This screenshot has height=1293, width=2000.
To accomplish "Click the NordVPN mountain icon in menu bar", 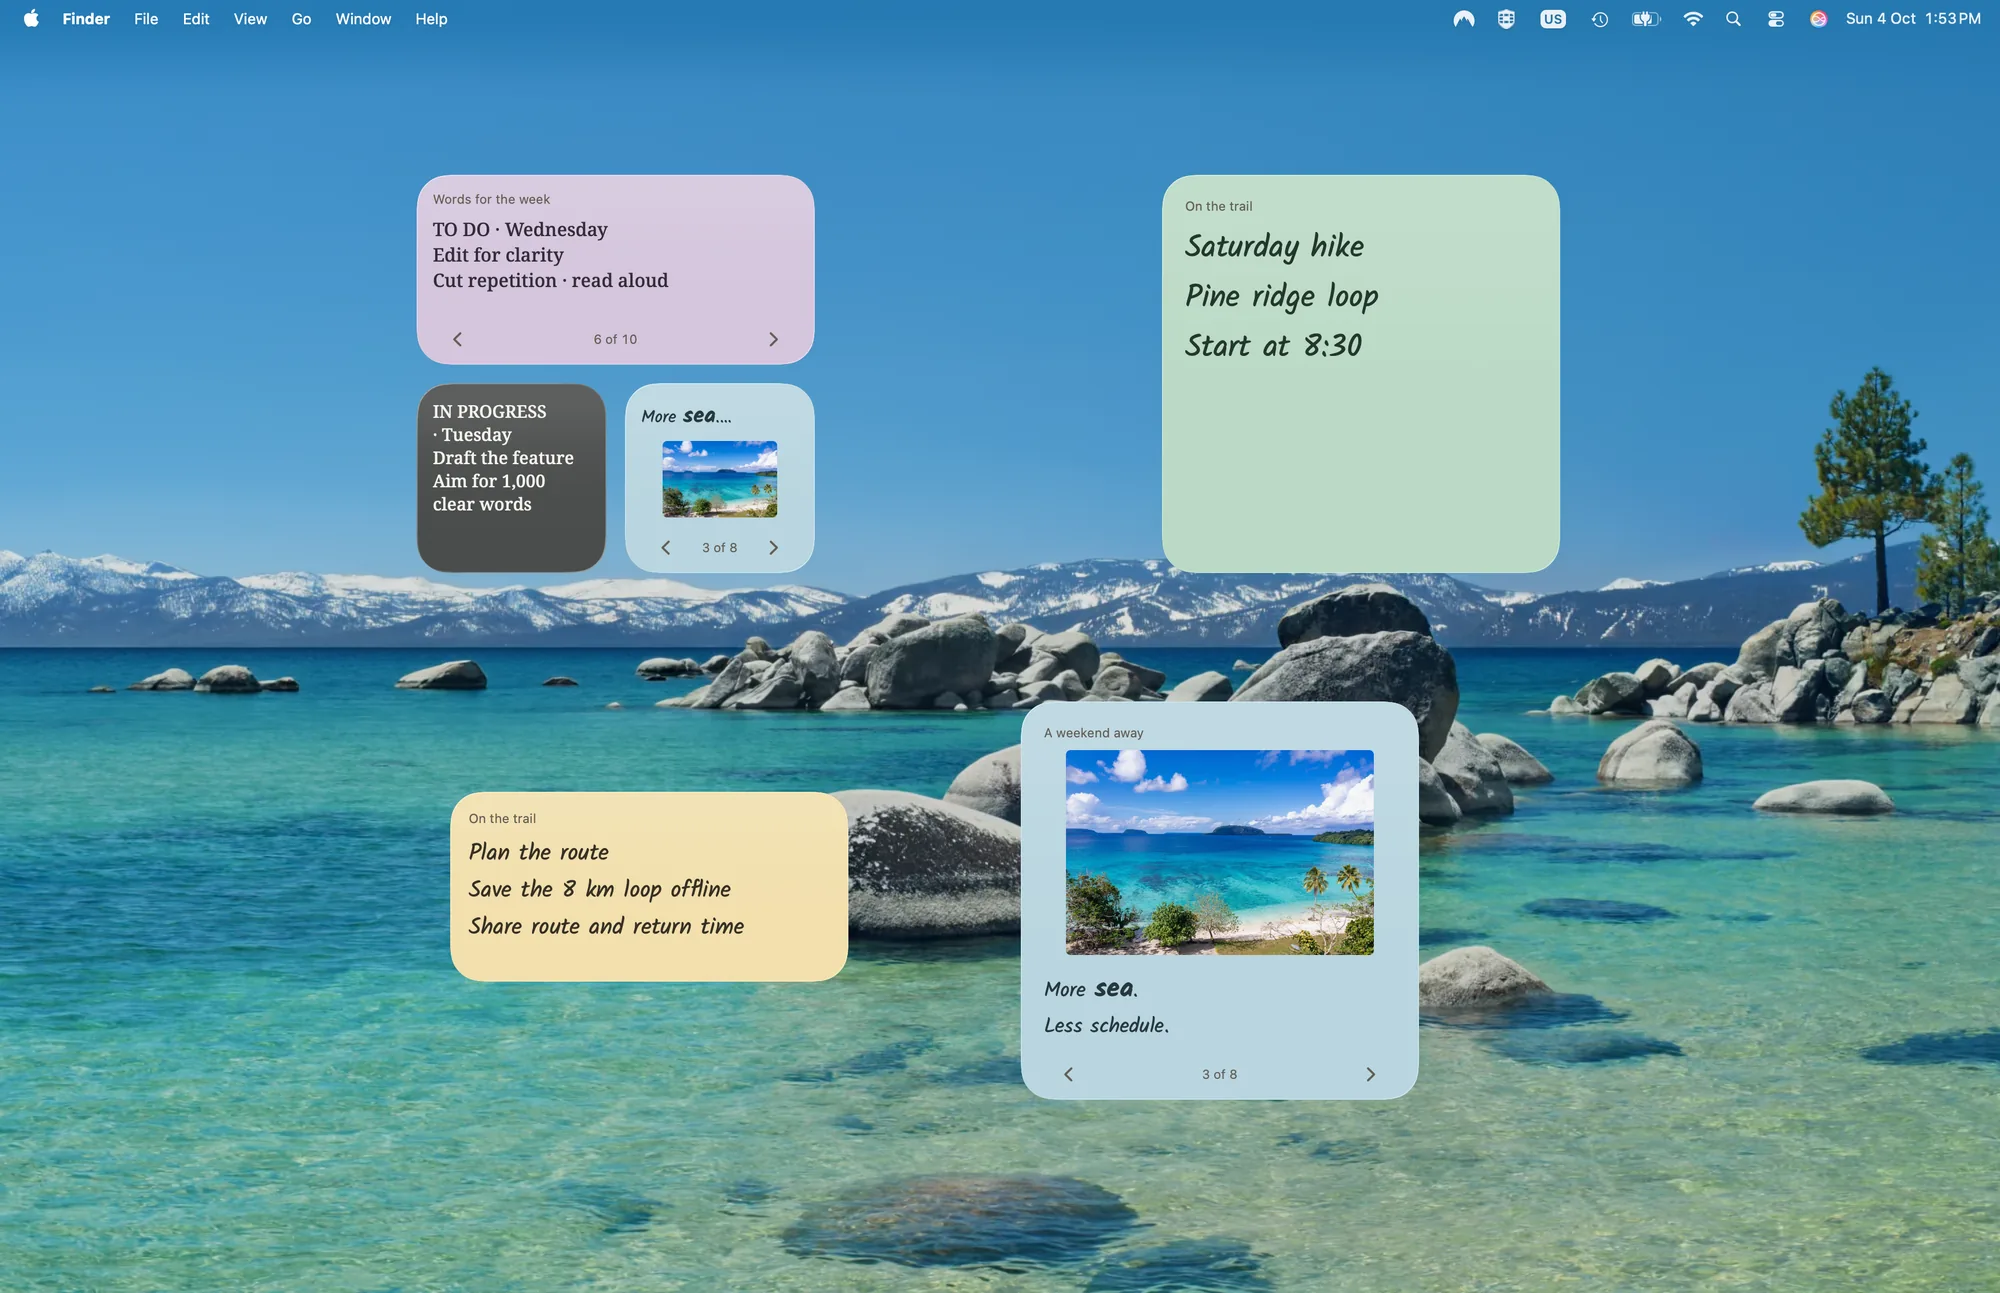I will 1464,18.
